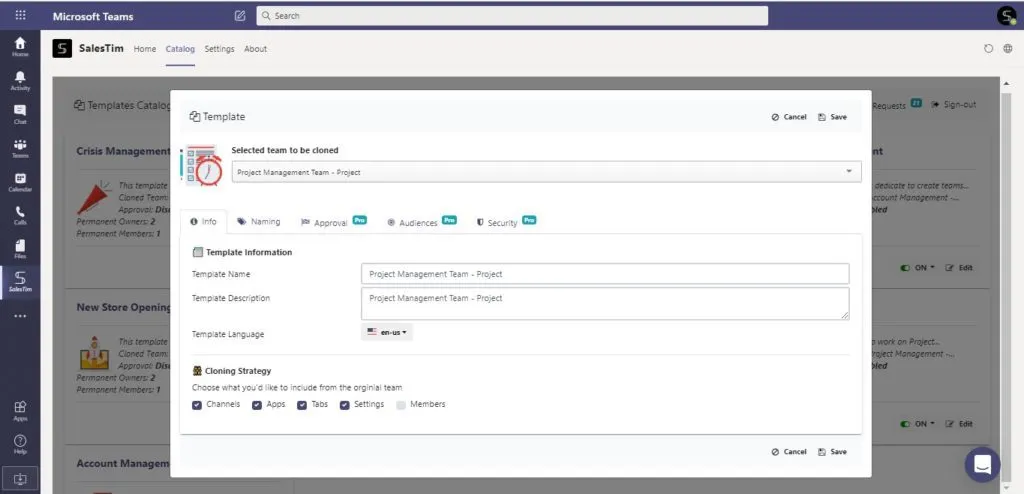Open the en-us language dropdown
1024x494 pixels.
click(387, 332)
